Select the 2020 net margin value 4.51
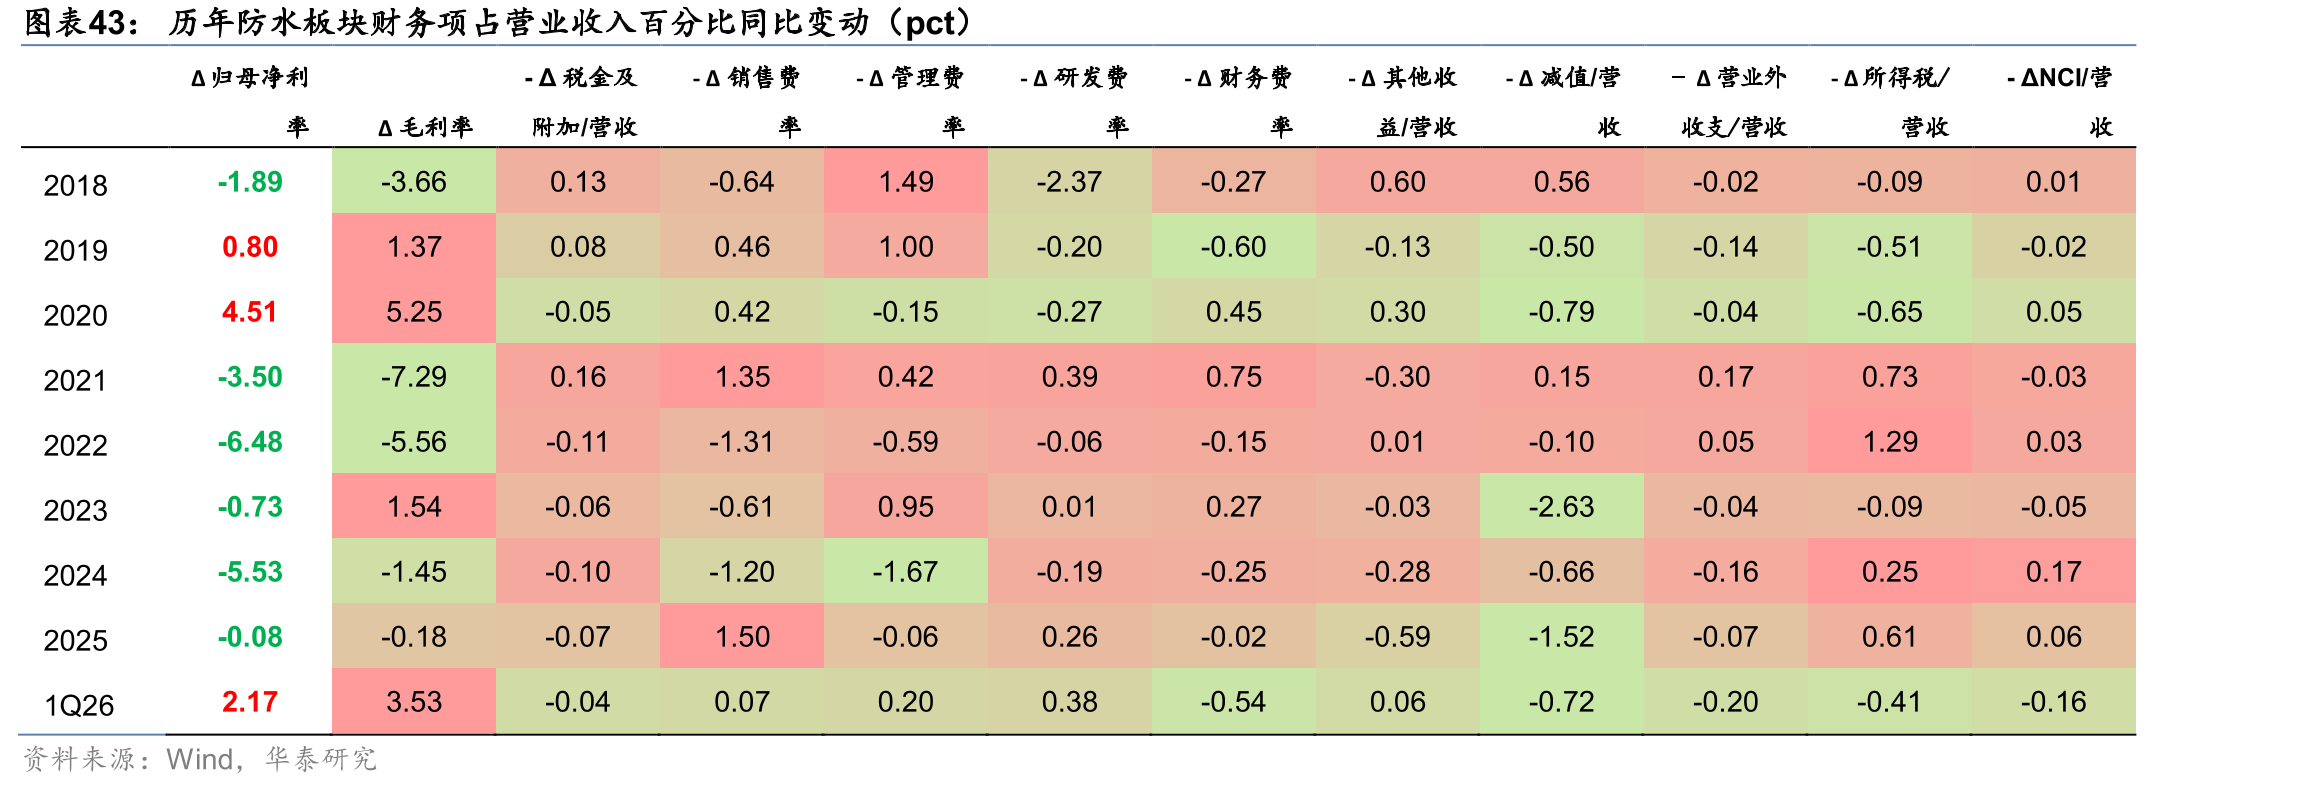Viewport: 2298px width, 789px height. click(249, 312)
